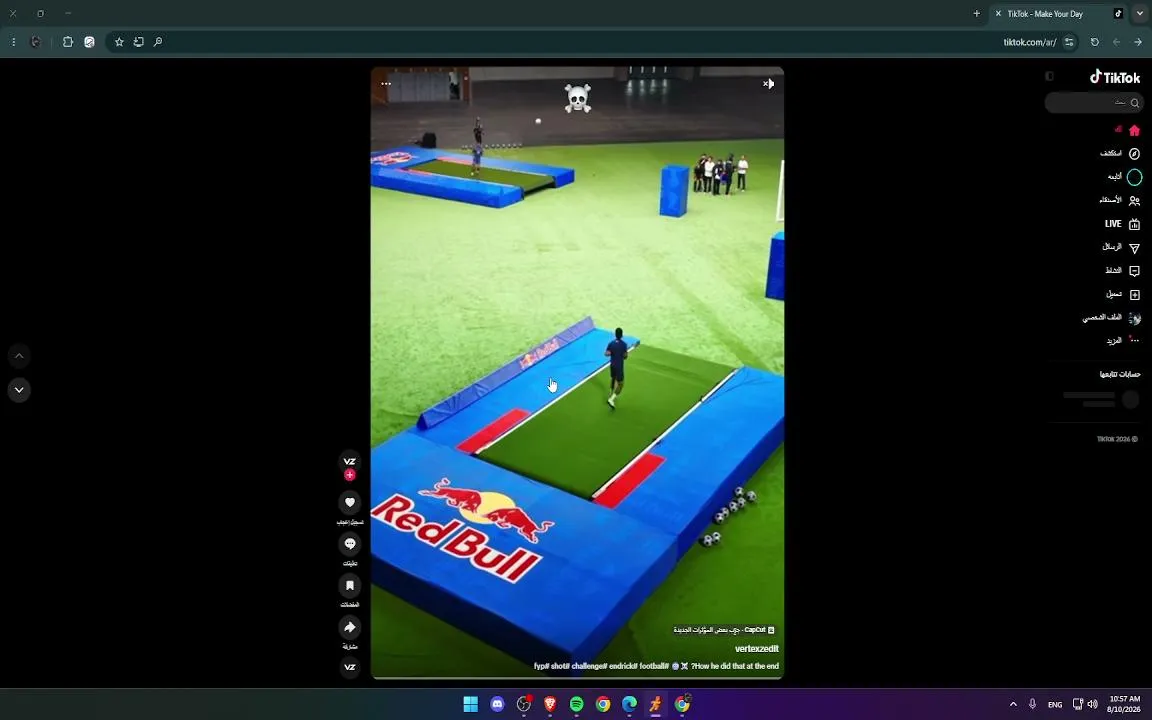The image size is (1152, 720).
Task: Click the tiktok.com/ar/ address bar
Action: click(x=591, y=42)
